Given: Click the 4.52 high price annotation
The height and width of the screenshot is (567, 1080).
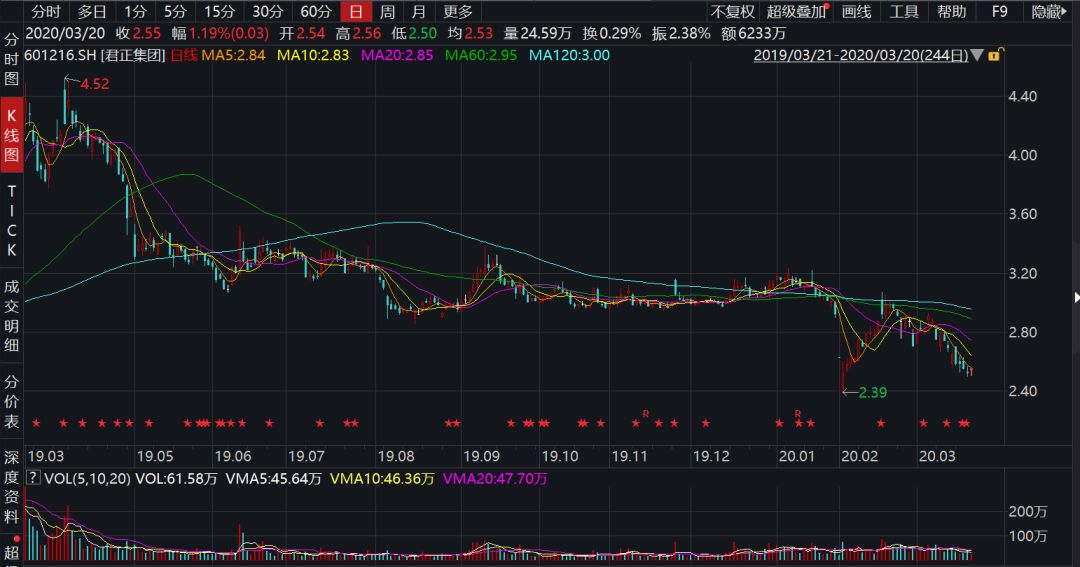Looking at the screenshot, I should click(93, 84).
